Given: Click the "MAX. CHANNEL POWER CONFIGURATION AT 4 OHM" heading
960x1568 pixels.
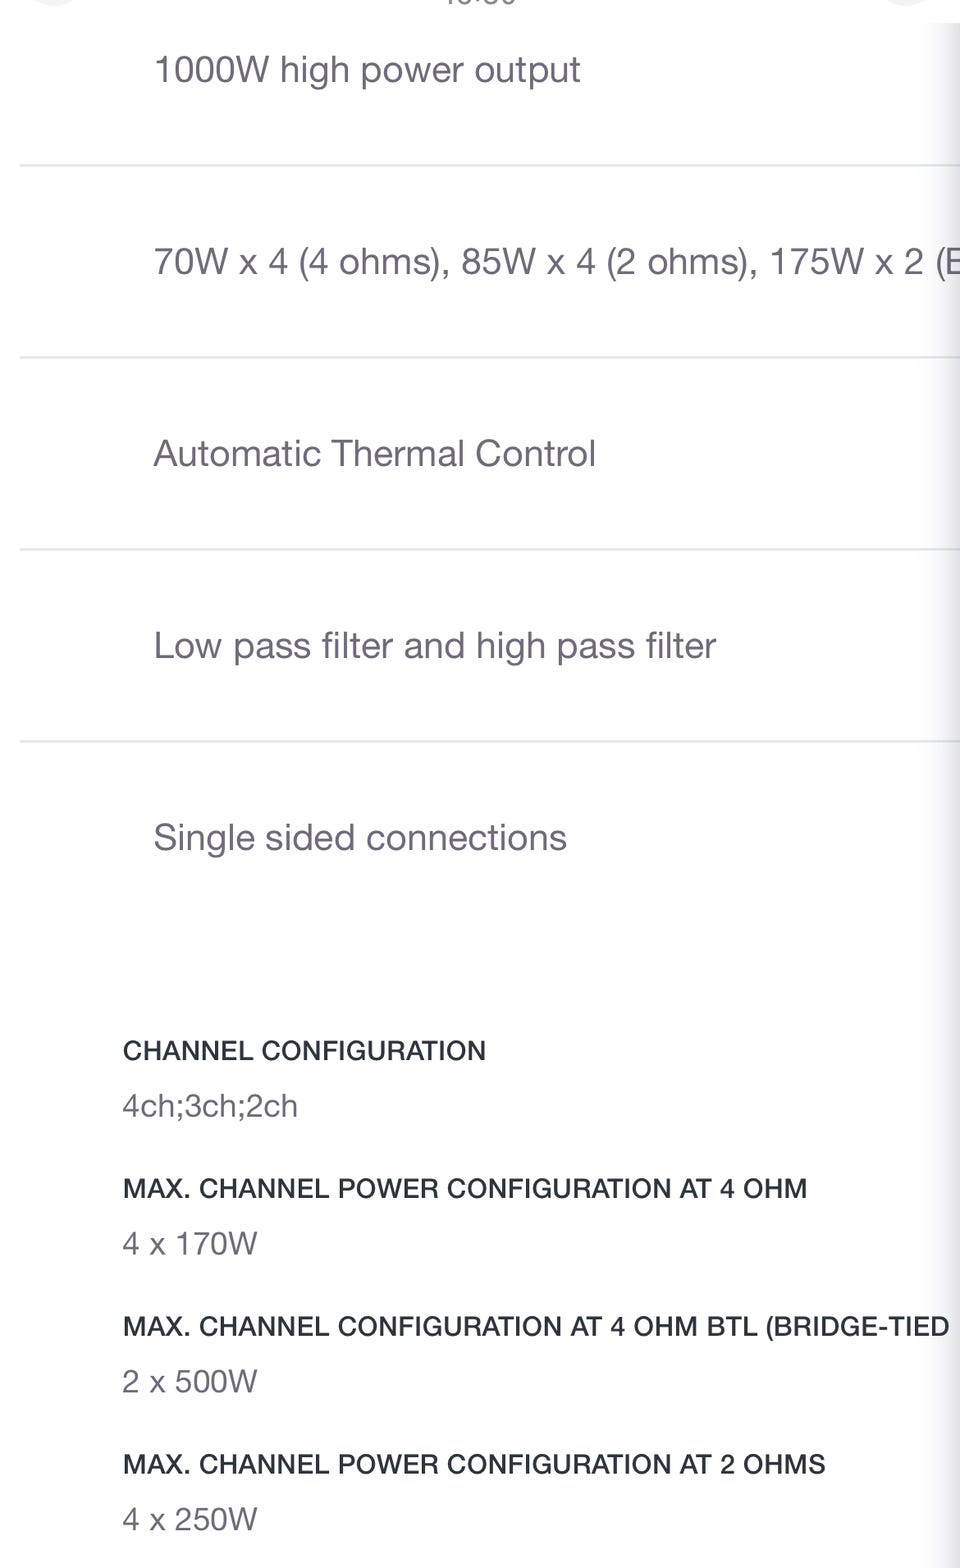Looking at the screenshot, I should [464, 1189].
